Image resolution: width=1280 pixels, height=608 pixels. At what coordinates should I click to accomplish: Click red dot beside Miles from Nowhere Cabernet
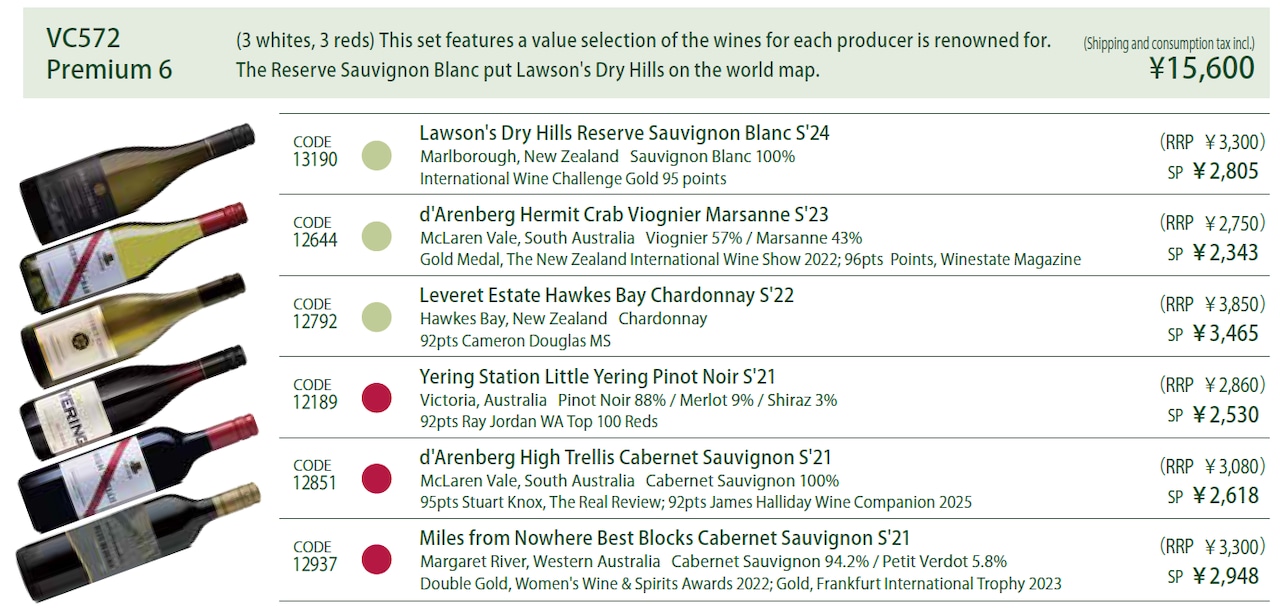coord(376,559)
